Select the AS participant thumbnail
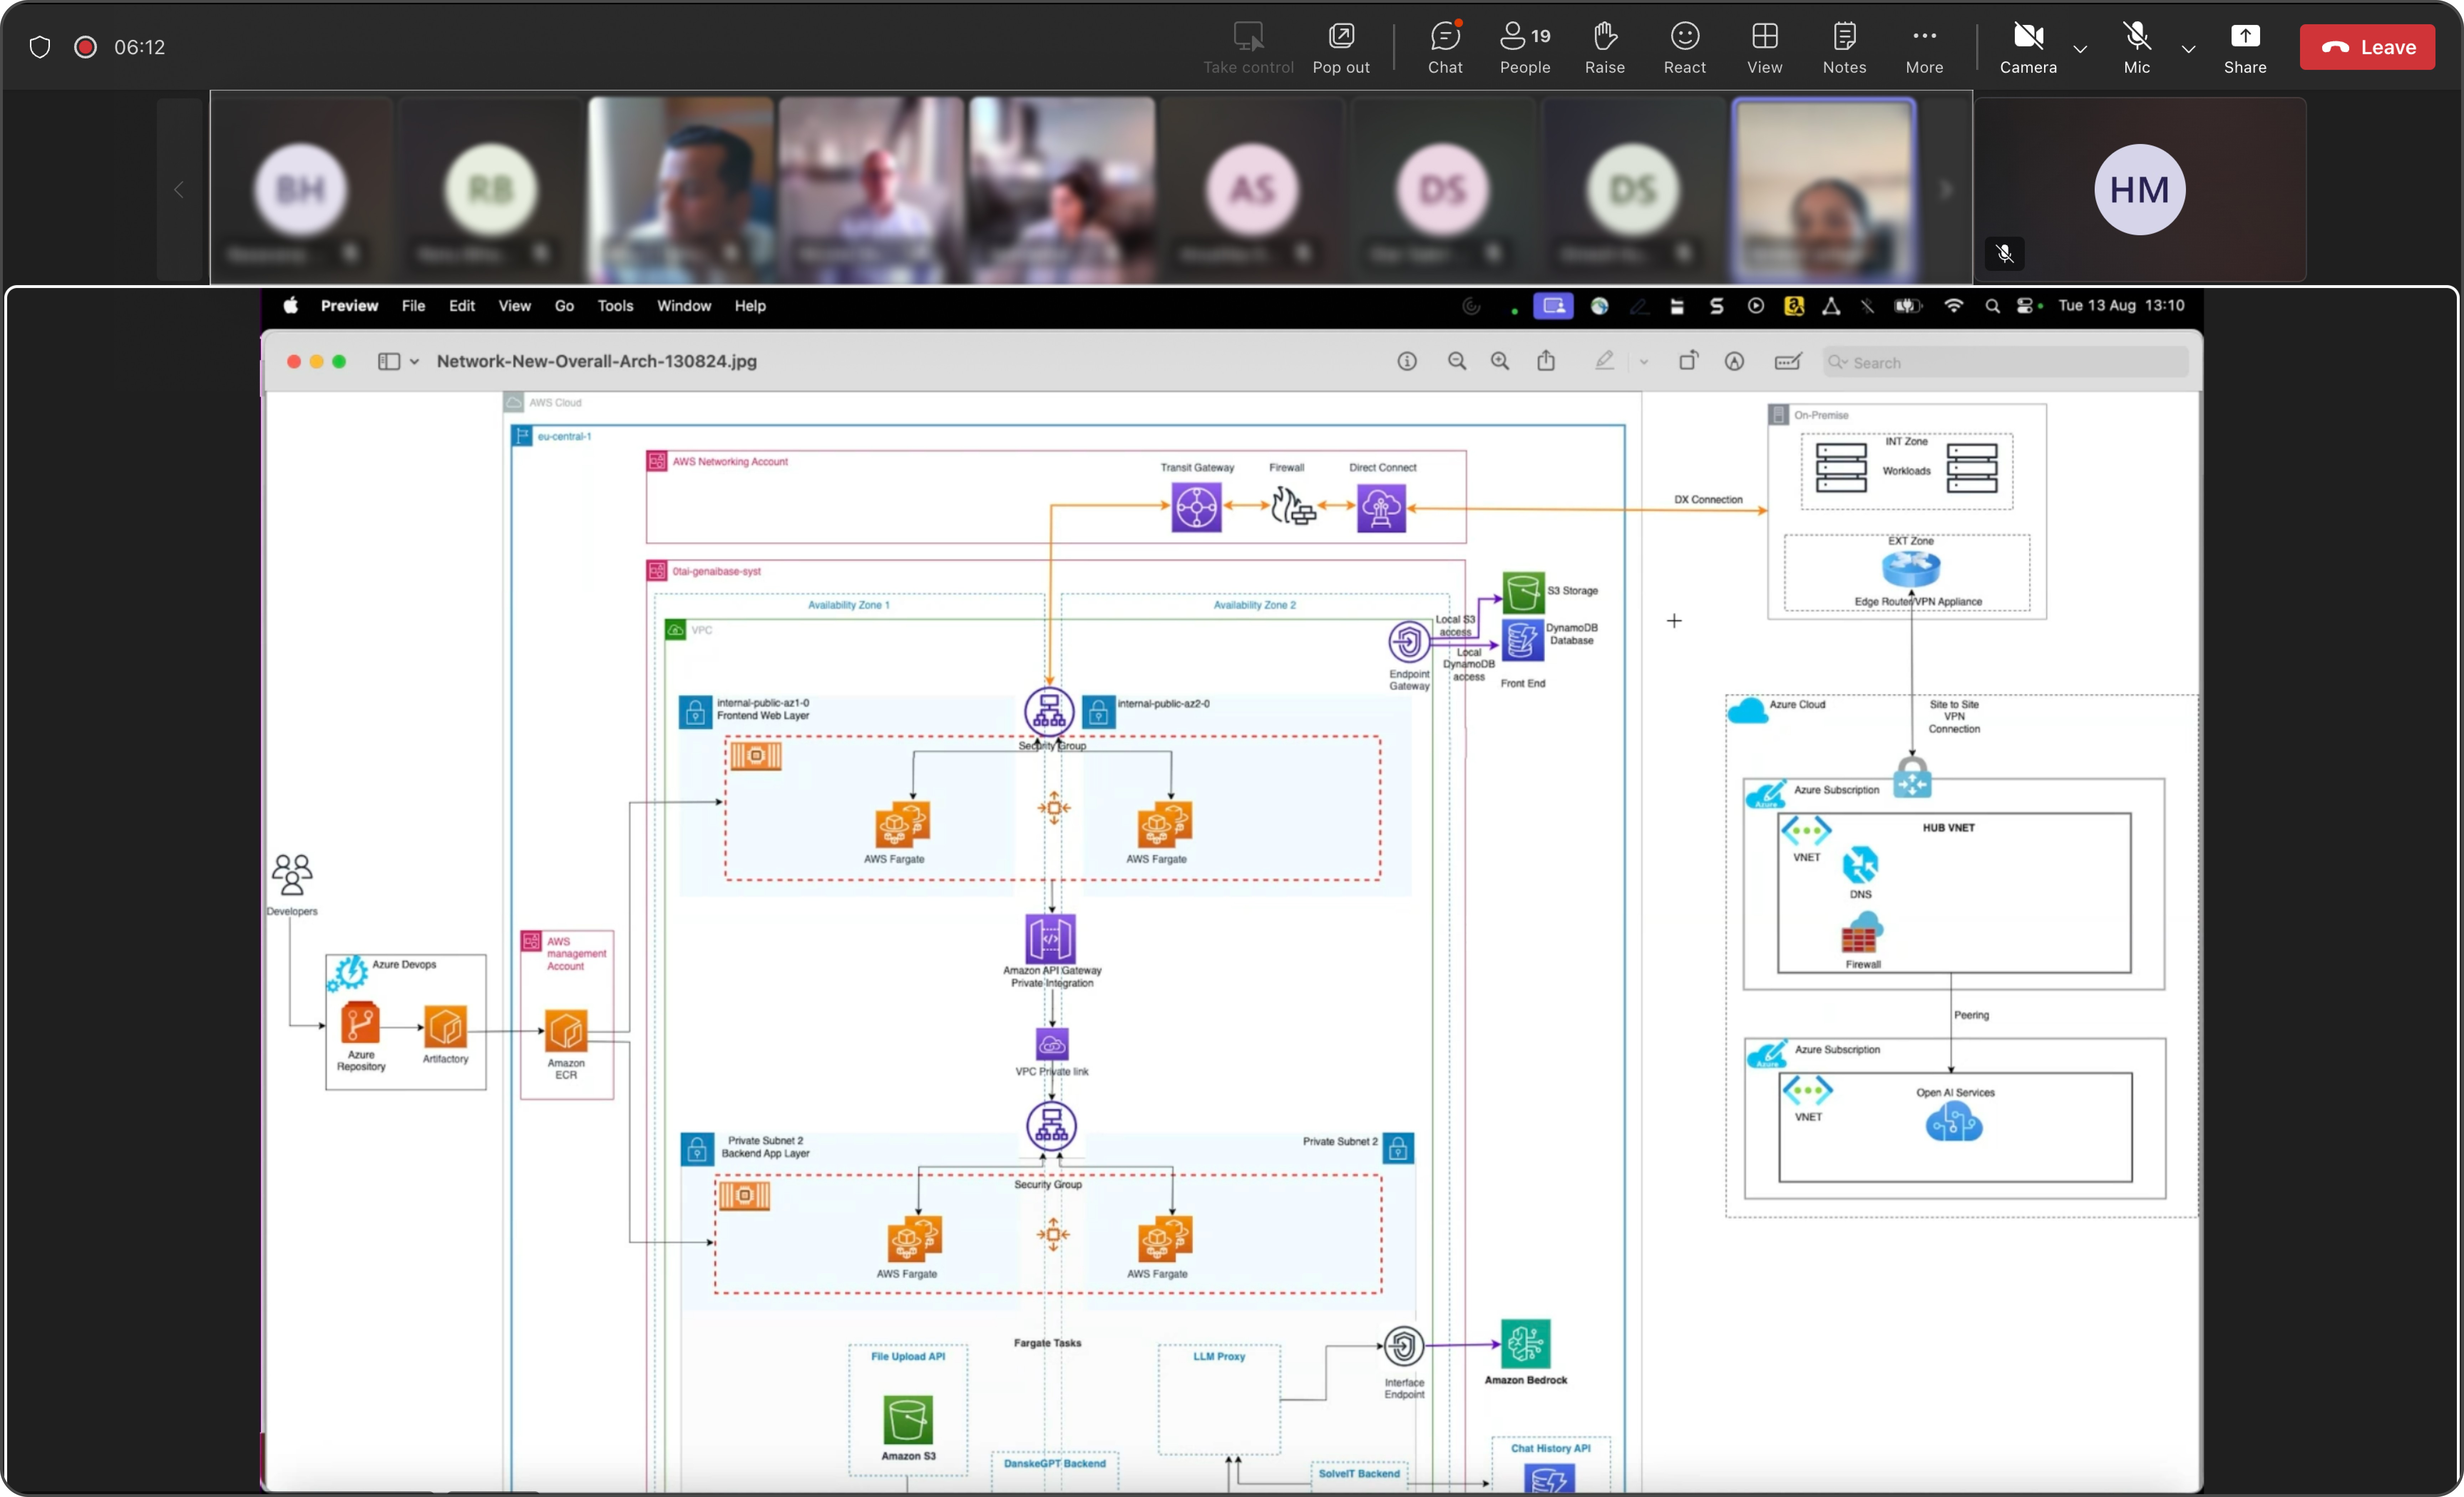The width and height of the screenshot is (2464, 1497). click(x=1252, y=190)
